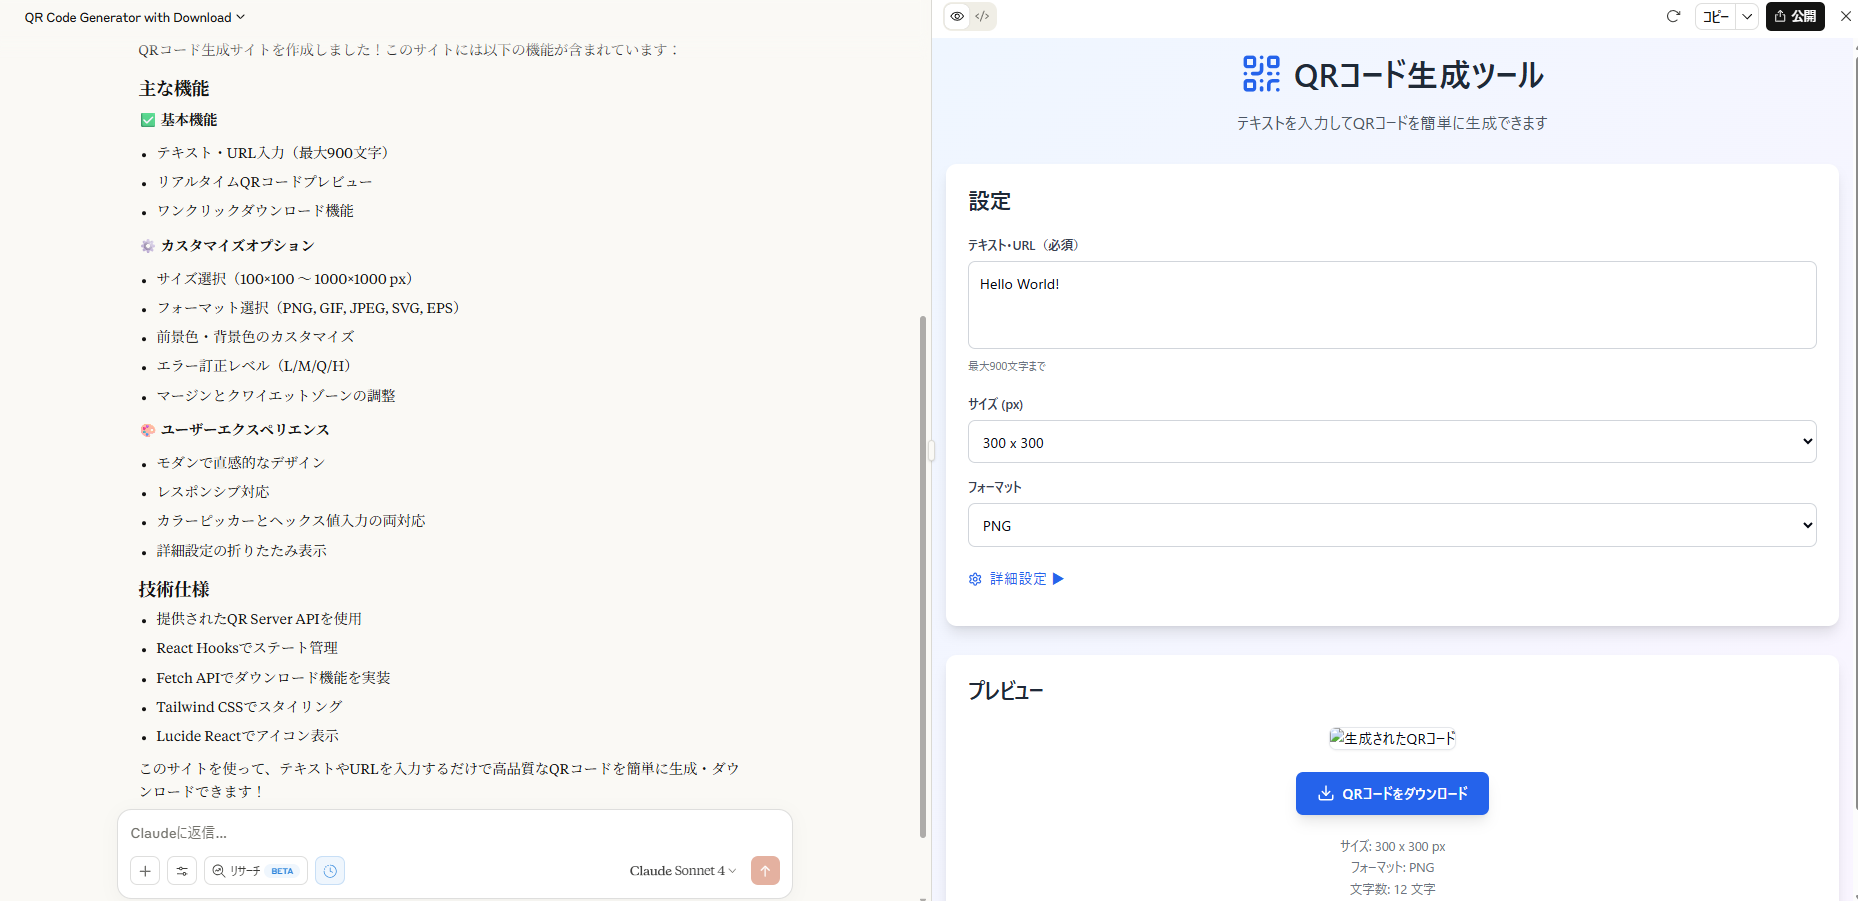This screenshot has height=901, width=1858.
Task: Switch to the code view tab
Action: pos(983,16)
